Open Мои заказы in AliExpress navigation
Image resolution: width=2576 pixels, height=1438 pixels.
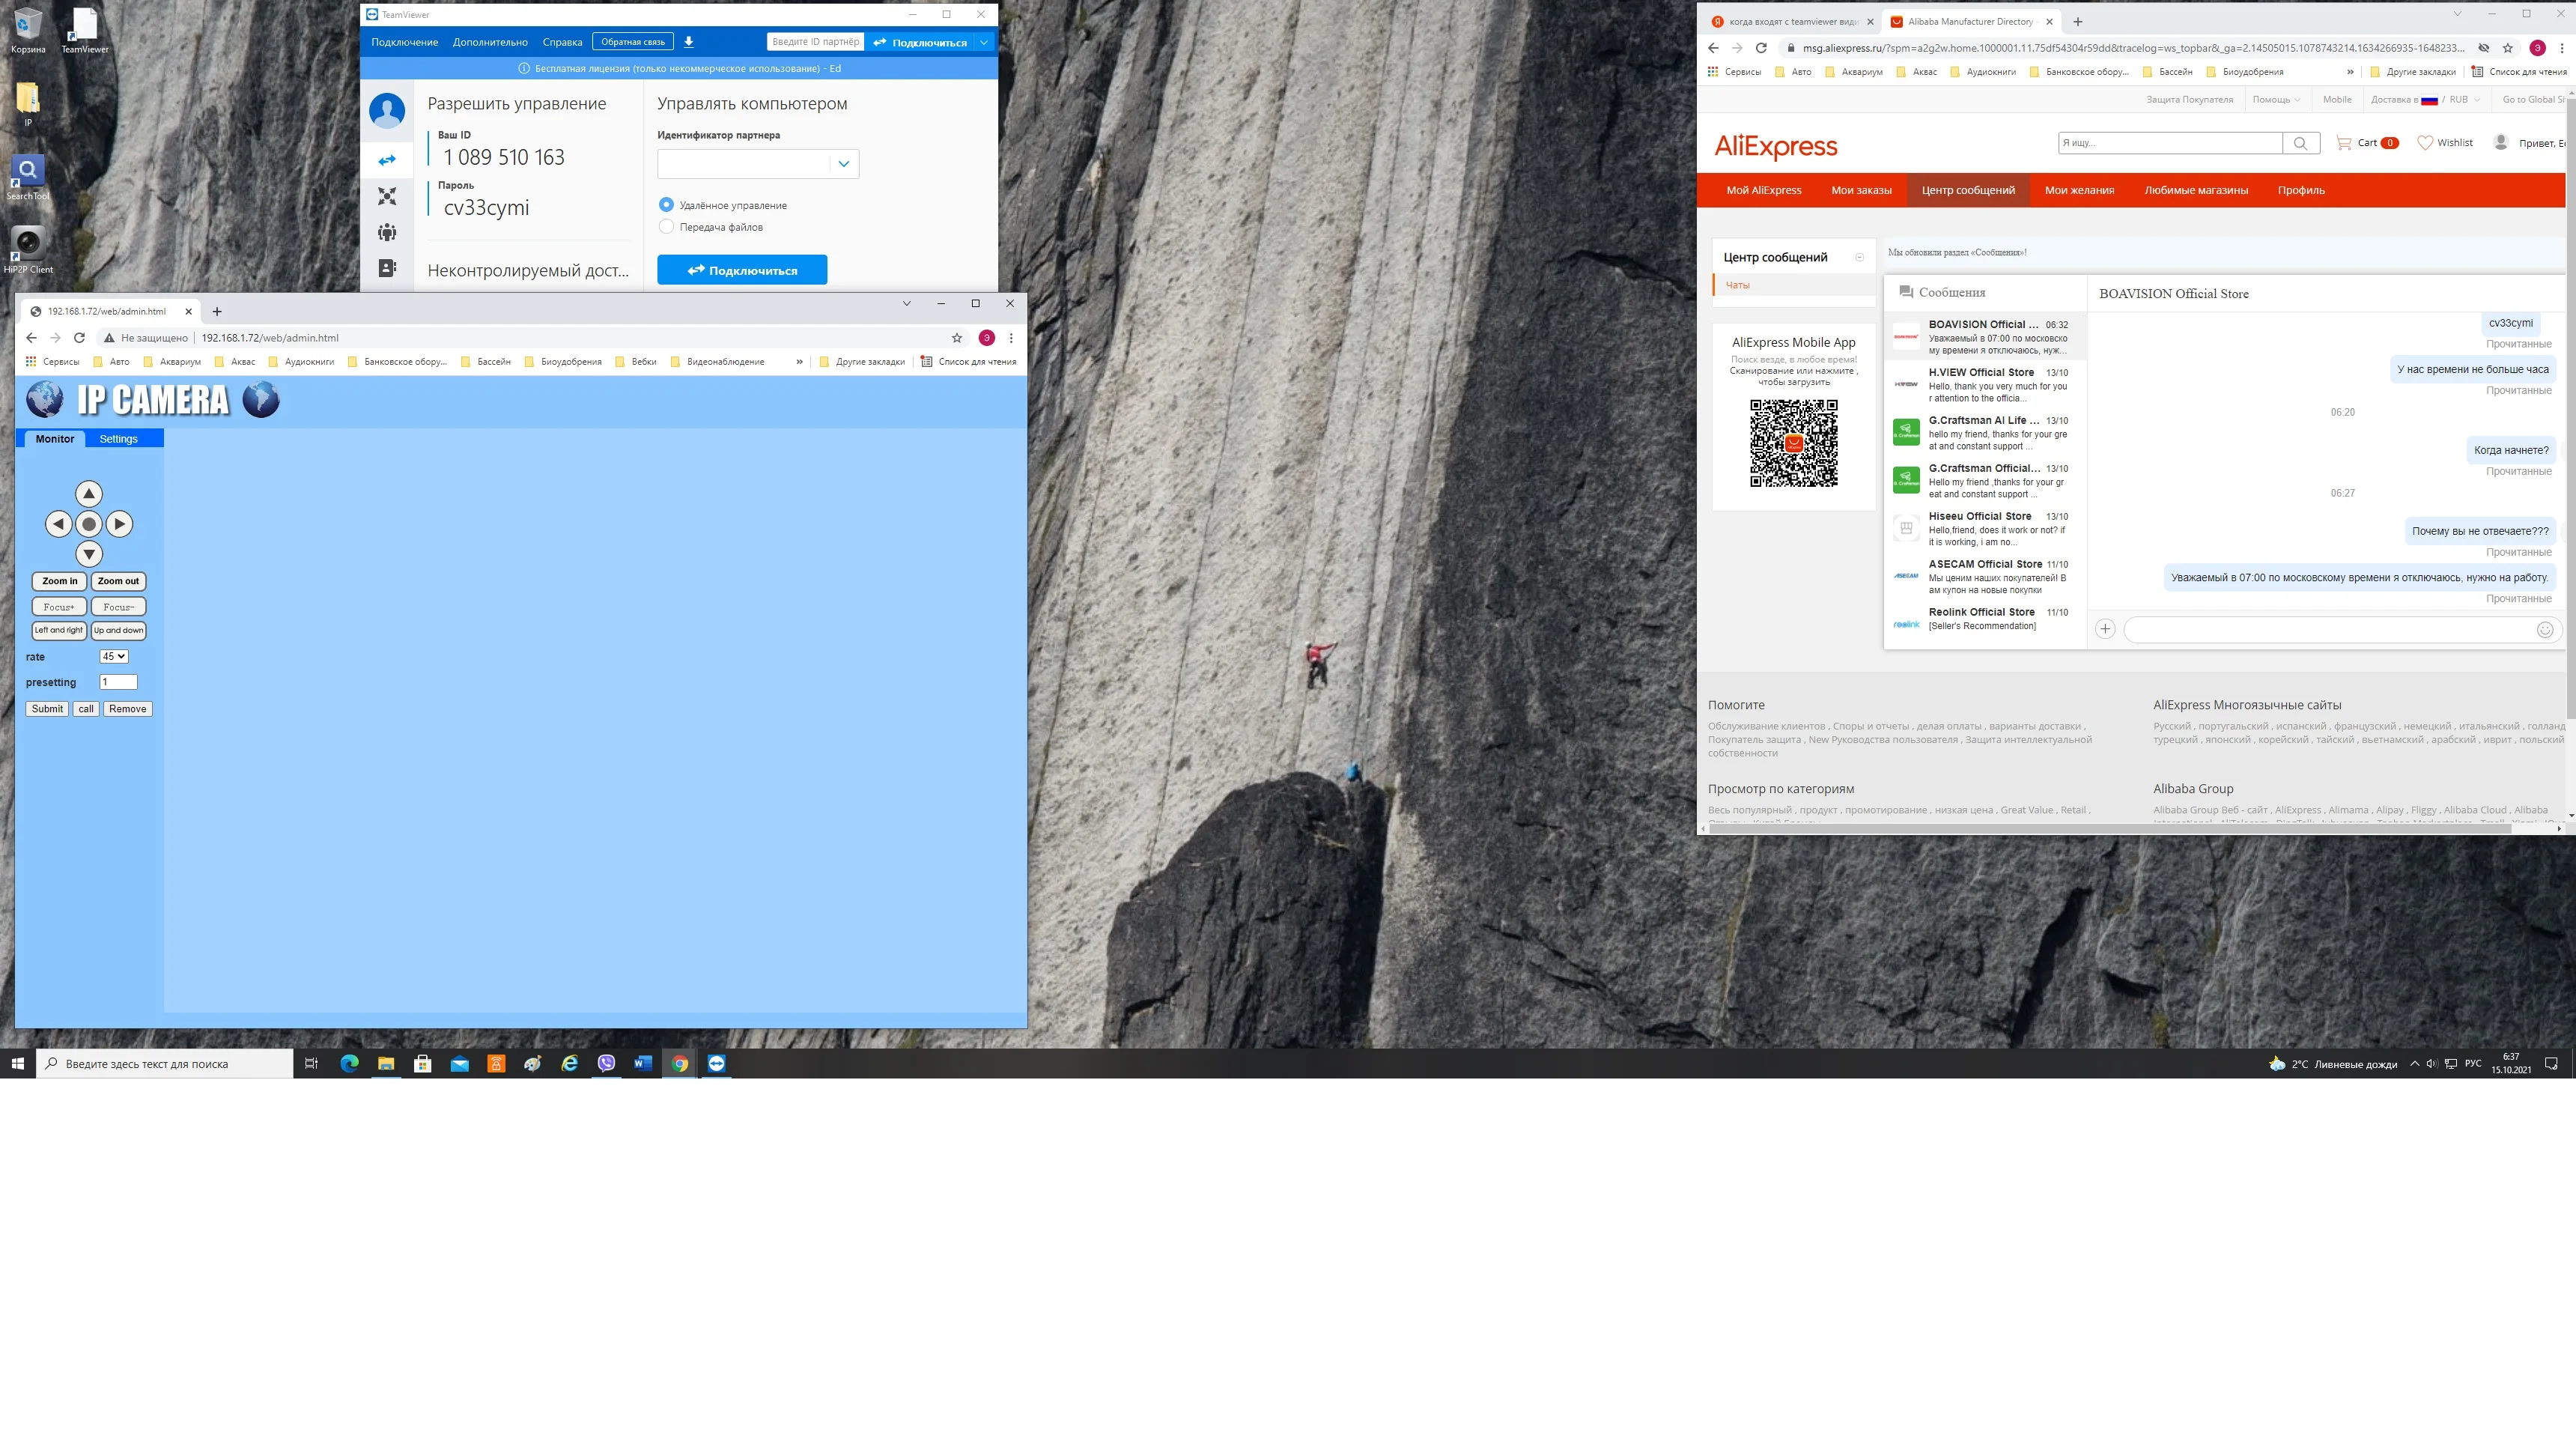(1861, 190)
